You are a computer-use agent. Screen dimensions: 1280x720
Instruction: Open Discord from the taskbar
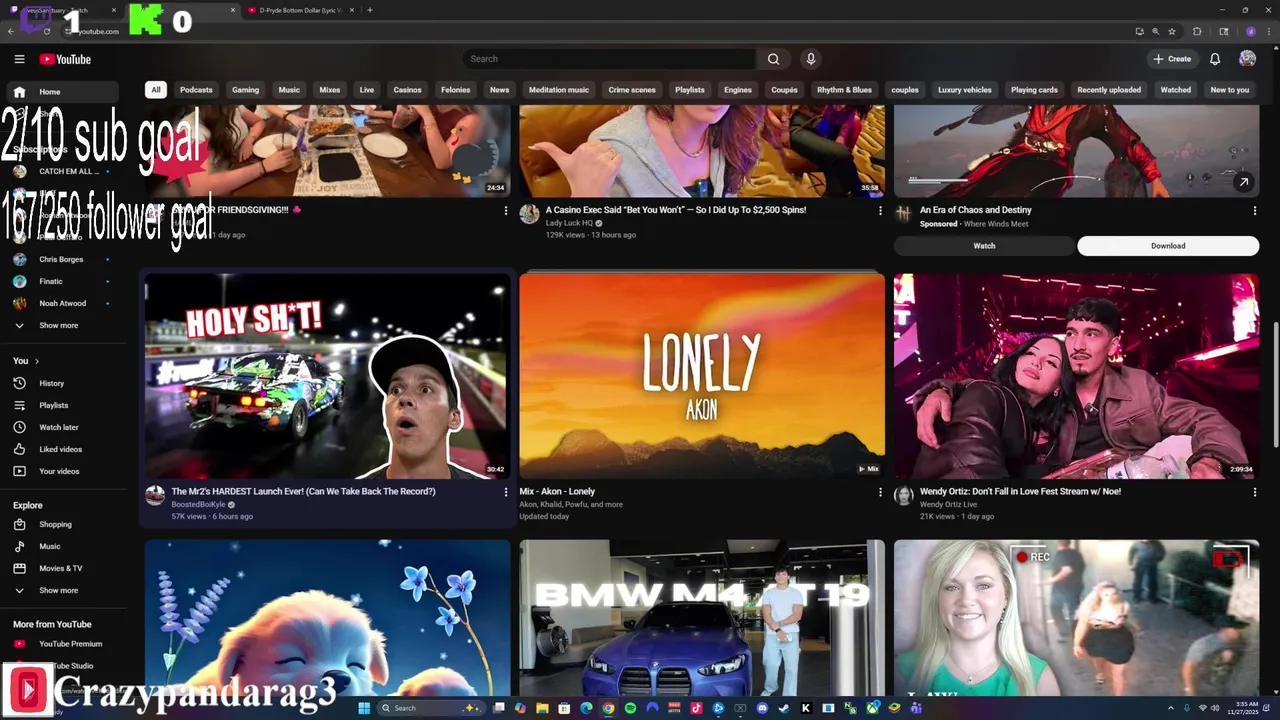tap(762, 708)
